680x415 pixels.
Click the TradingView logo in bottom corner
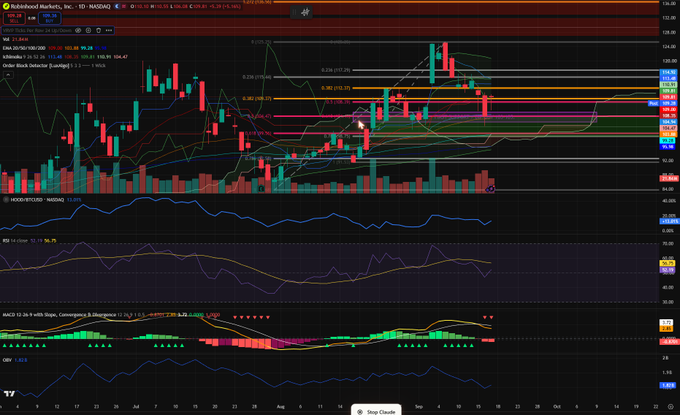(9, 393)
